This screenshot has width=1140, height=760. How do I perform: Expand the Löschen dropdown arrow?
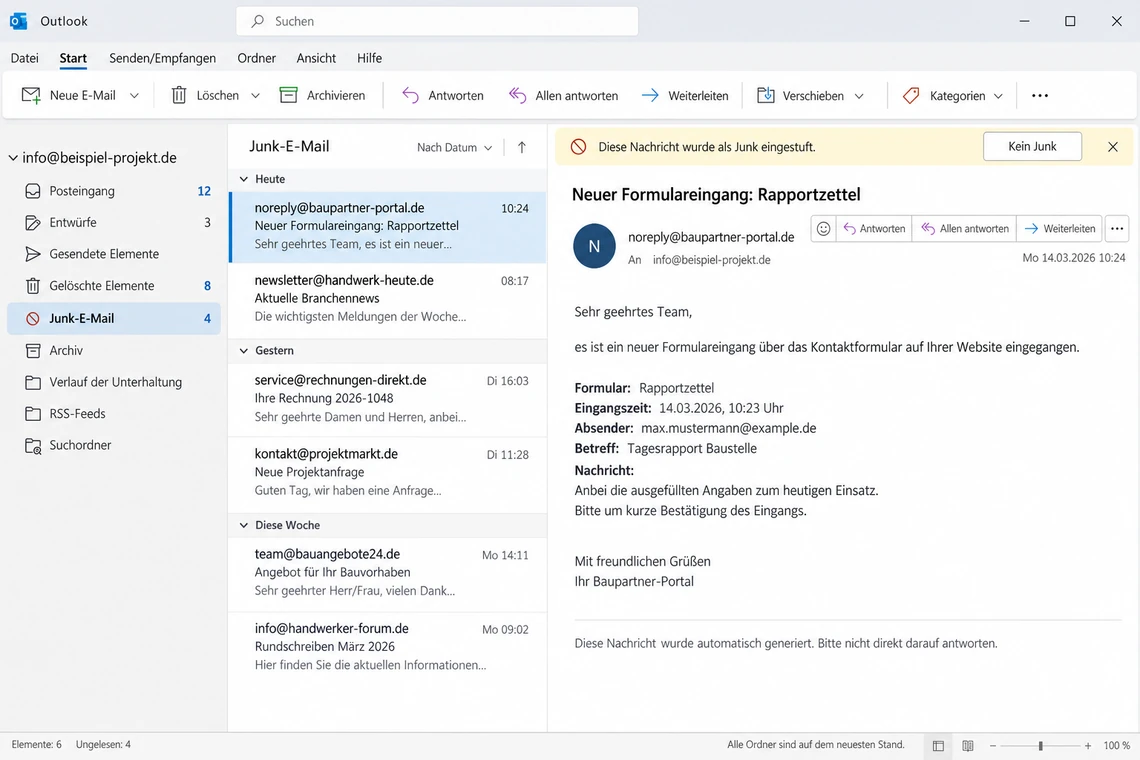click(x=255, y=95)
